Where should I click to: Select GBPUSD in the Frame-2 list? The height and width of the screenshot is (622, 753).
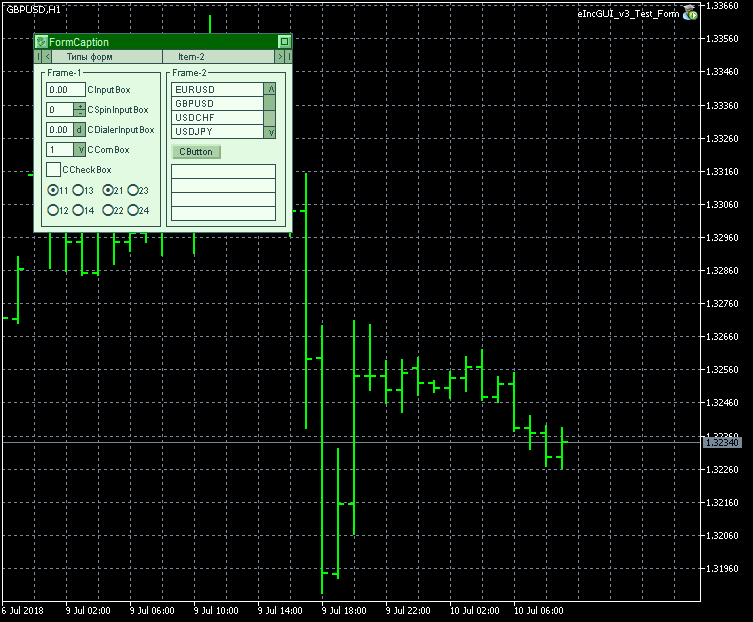coord(218,104)
